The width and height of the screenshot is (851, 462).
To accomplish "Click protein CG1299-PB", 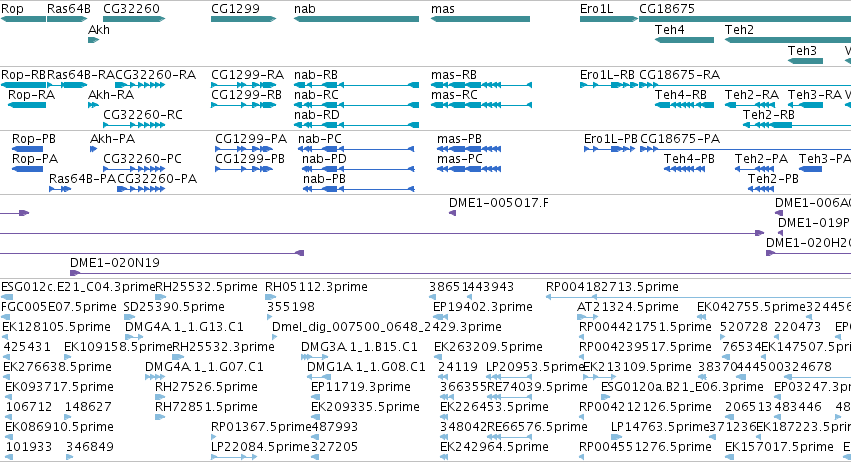I will pyautogui.click(x=250, y=159).
